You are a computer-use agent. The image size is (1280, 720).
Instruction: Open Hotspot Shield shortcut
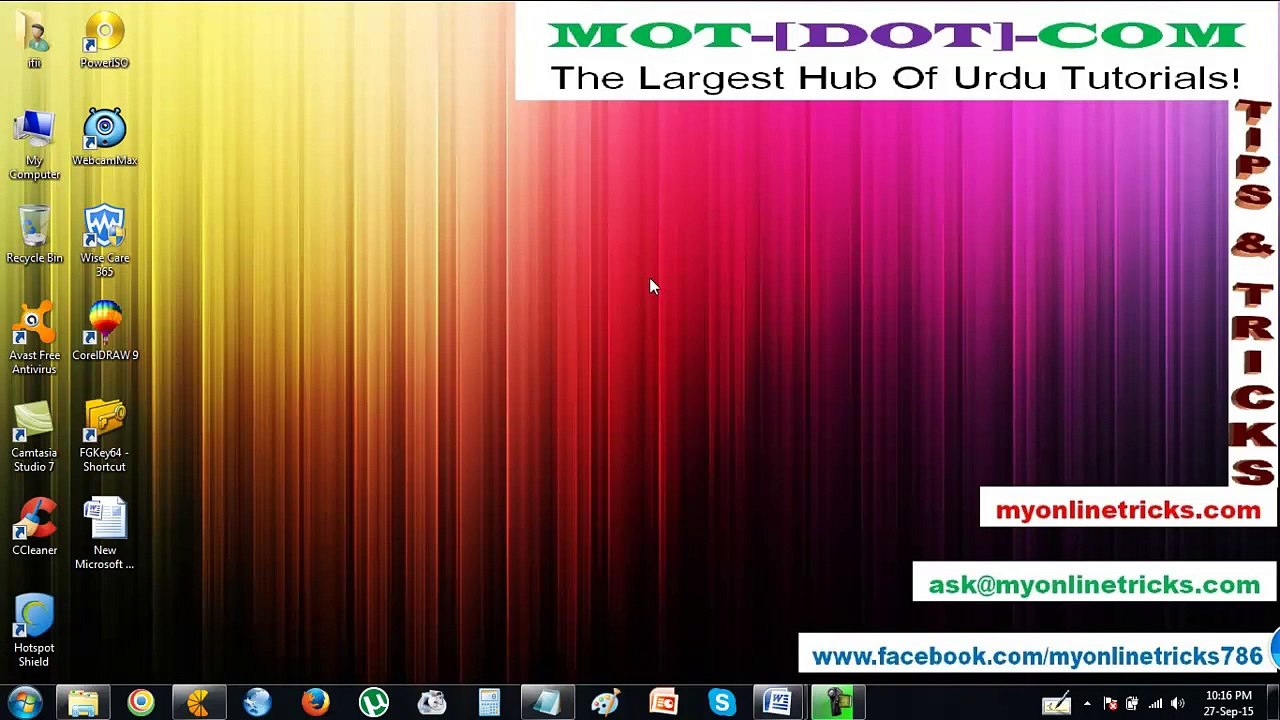[34, 632]
